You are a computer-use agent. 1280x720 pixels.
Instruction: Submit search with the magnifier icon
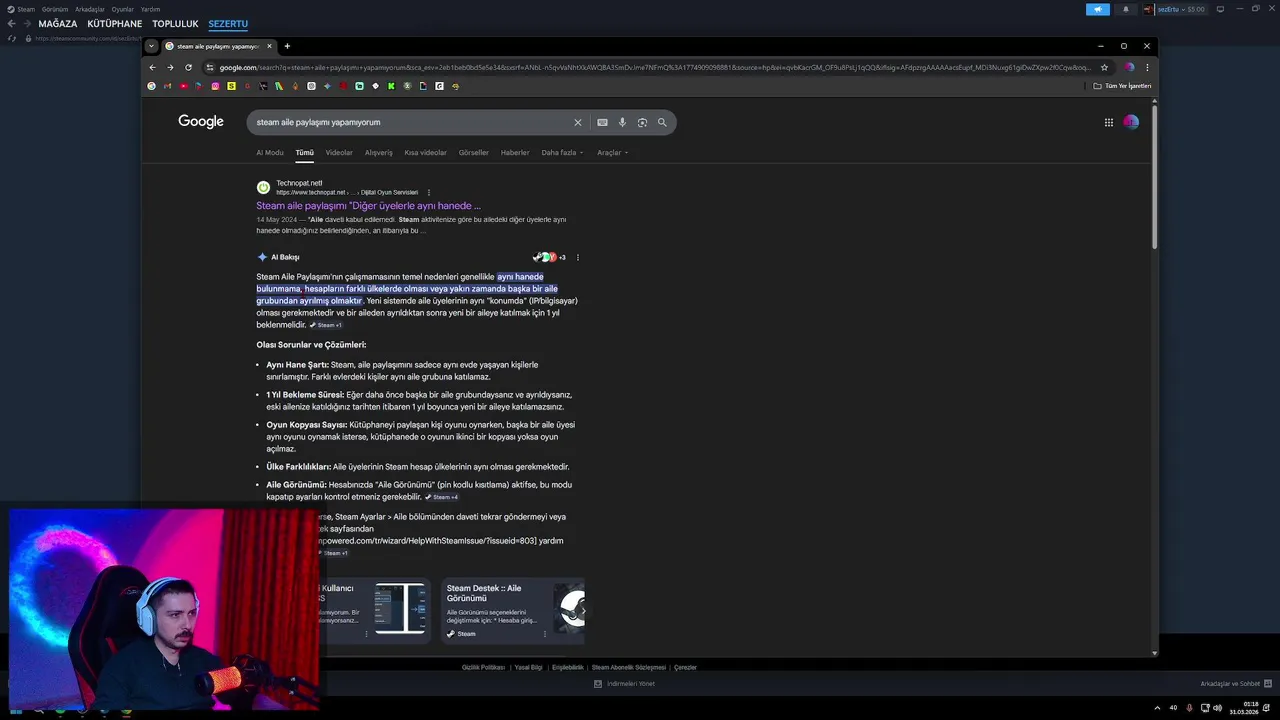tap(662, 122)
